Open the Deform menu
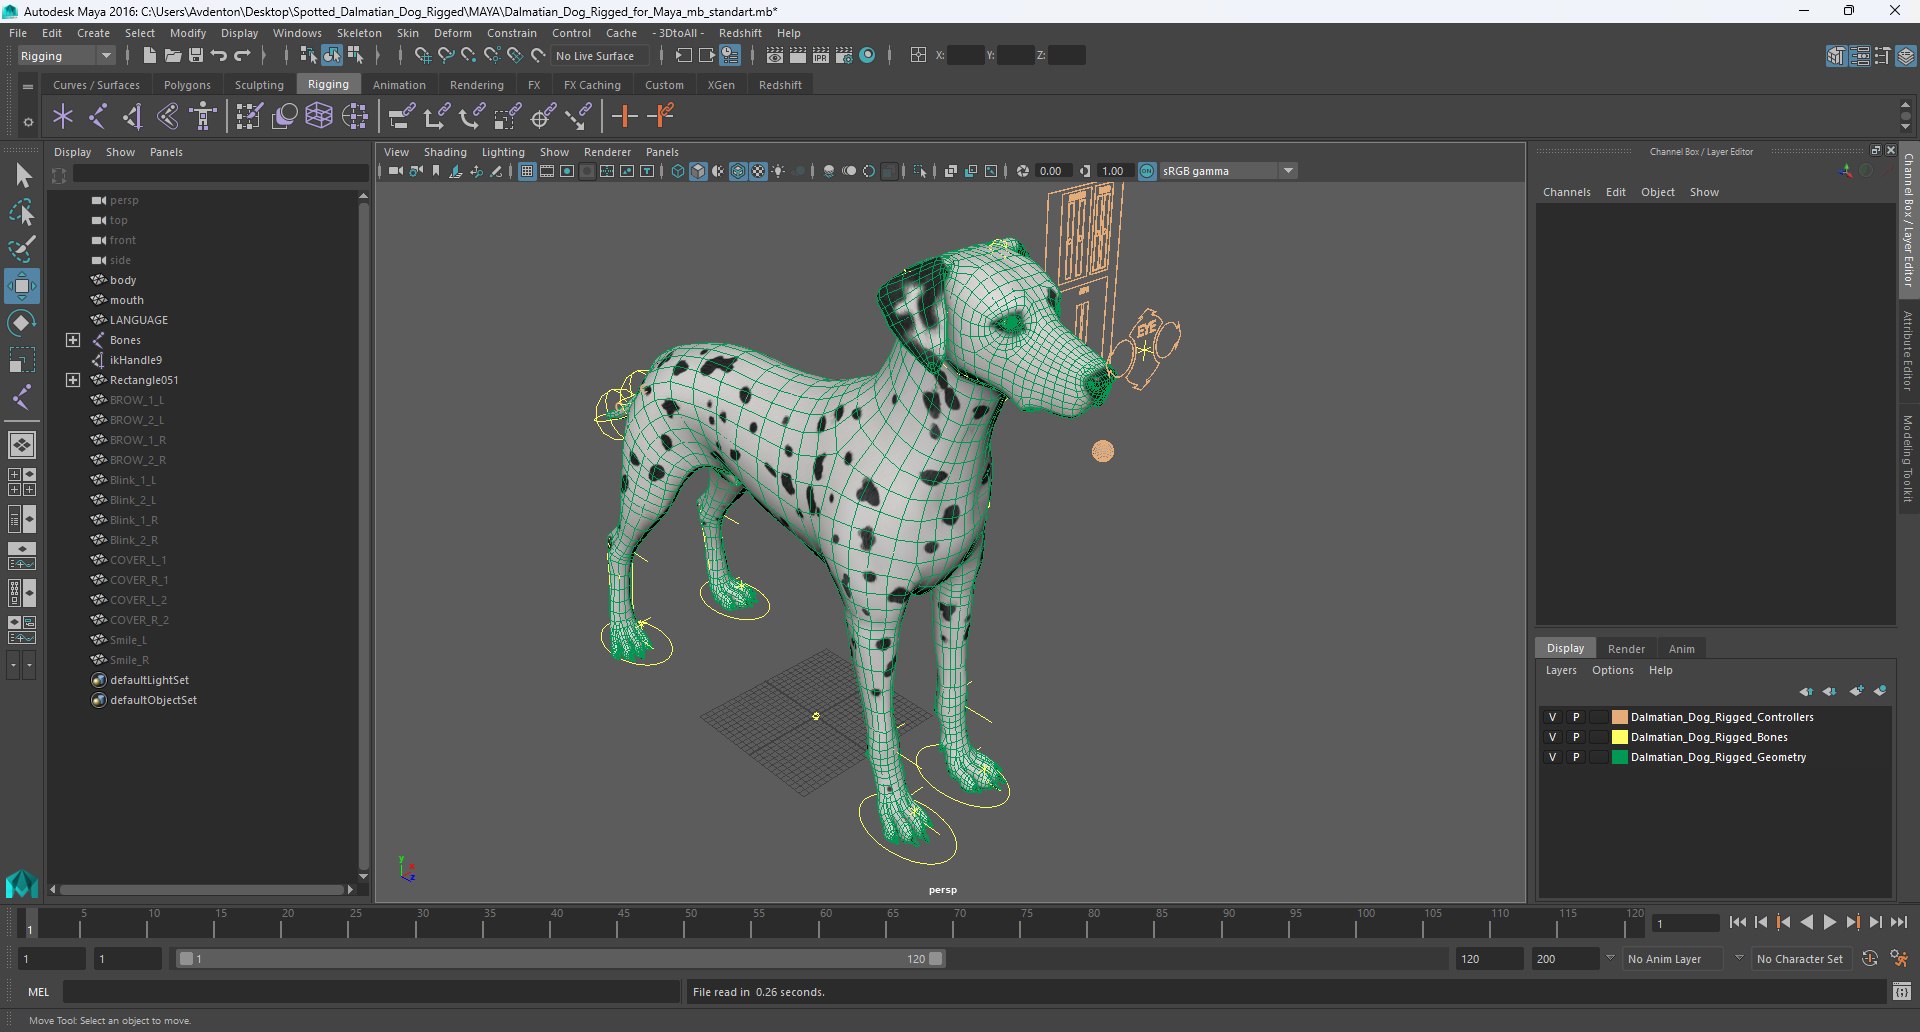 coord(452,33)
